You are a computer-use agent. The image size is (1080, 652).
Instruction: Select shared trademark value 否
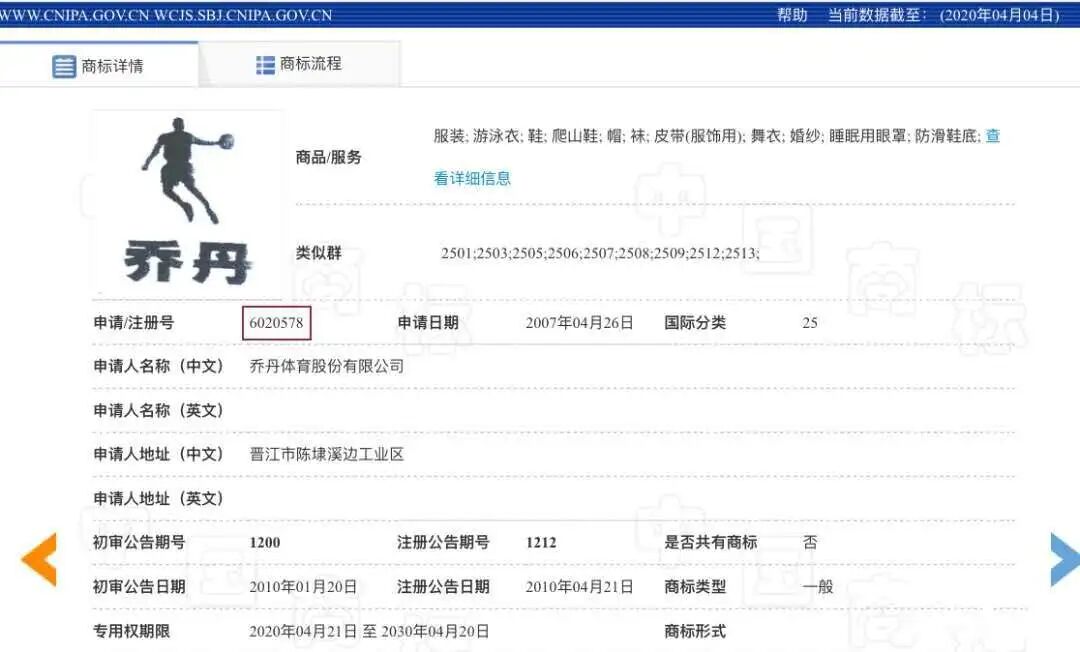pyautogui.click(x=810, y=543)
